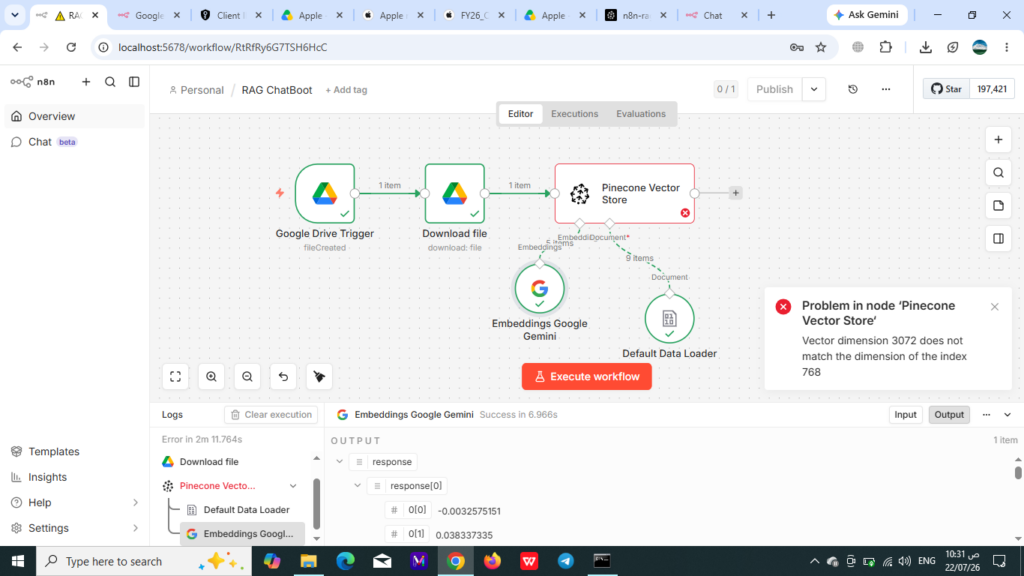Open the workflow history icon

[x=853, y=89]
